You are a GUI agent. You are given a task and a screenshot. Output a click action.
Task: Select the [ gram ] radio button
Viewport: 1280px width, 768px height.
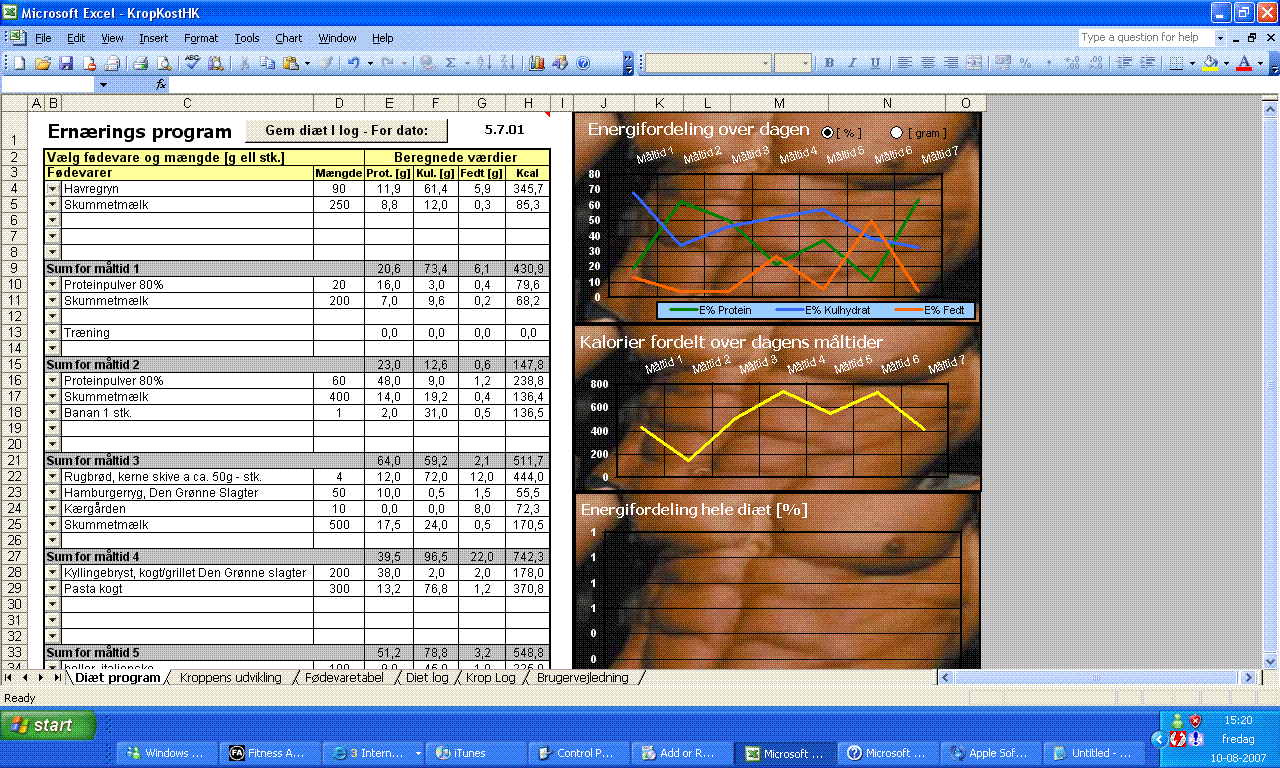(x=896, y=133)
